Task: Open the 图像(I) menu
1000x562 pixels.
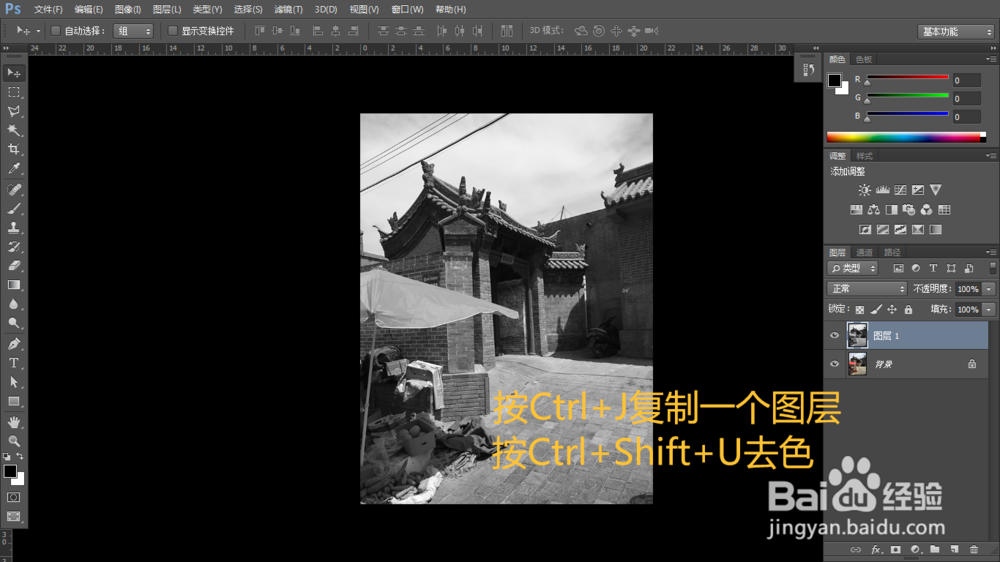Action: [128, 10]
